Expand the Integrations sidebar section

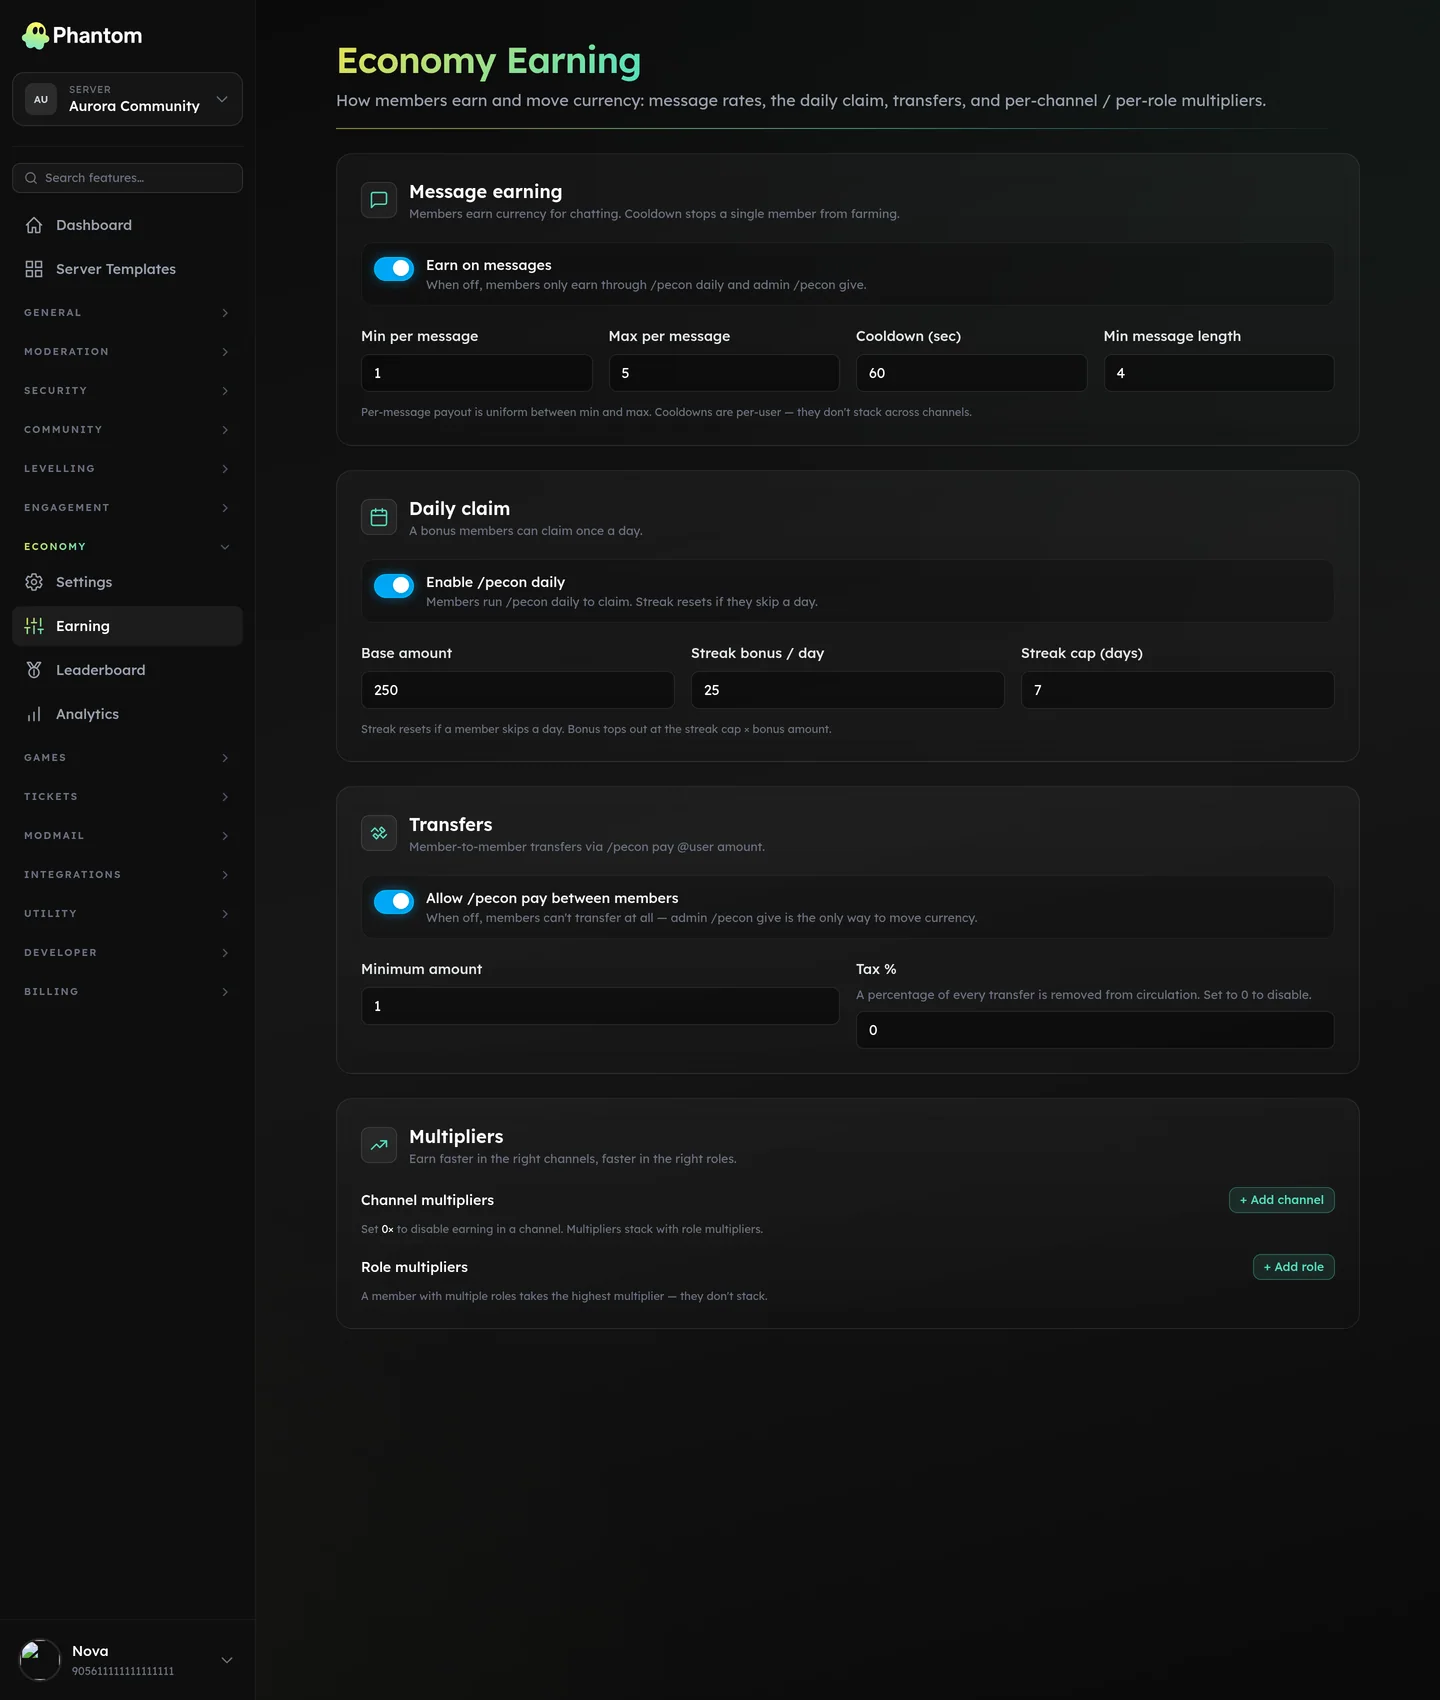[x=127, y=875]
